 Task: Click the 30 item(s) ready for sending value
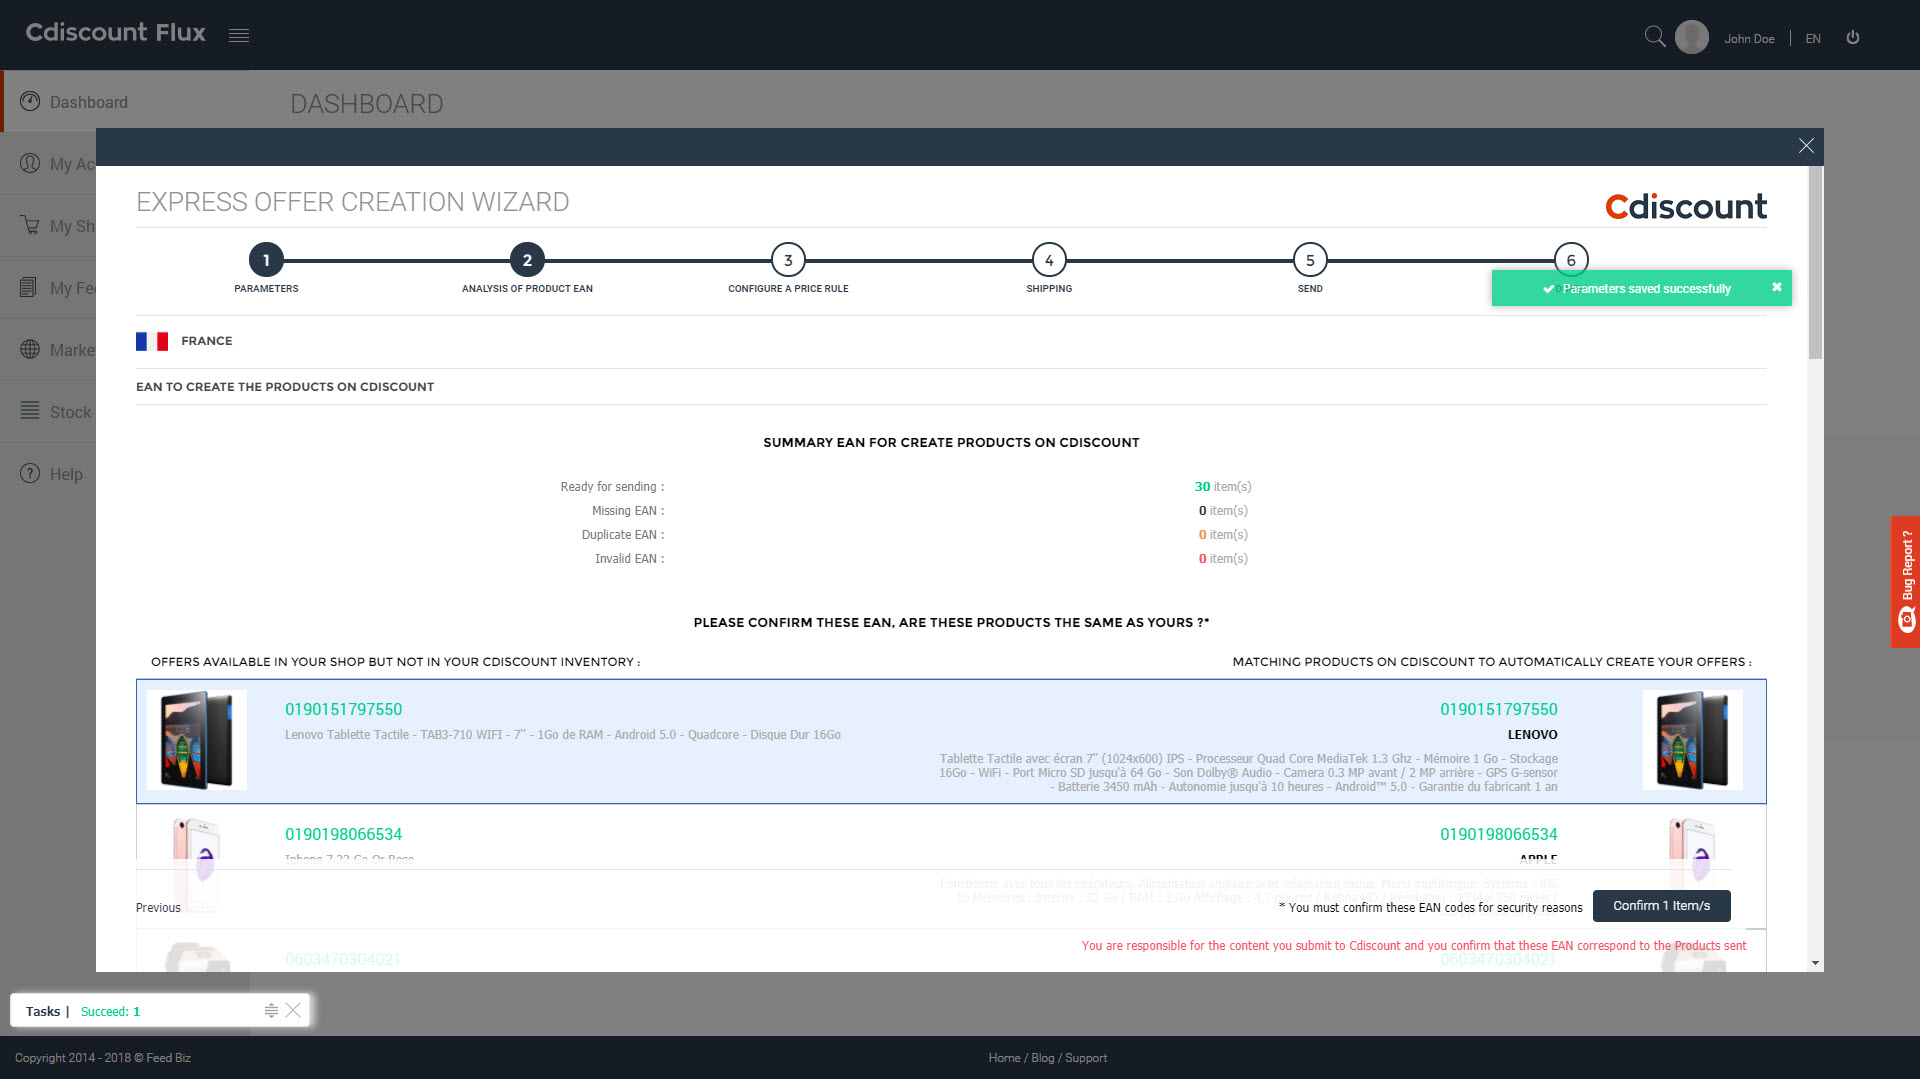coord(1222,487)
